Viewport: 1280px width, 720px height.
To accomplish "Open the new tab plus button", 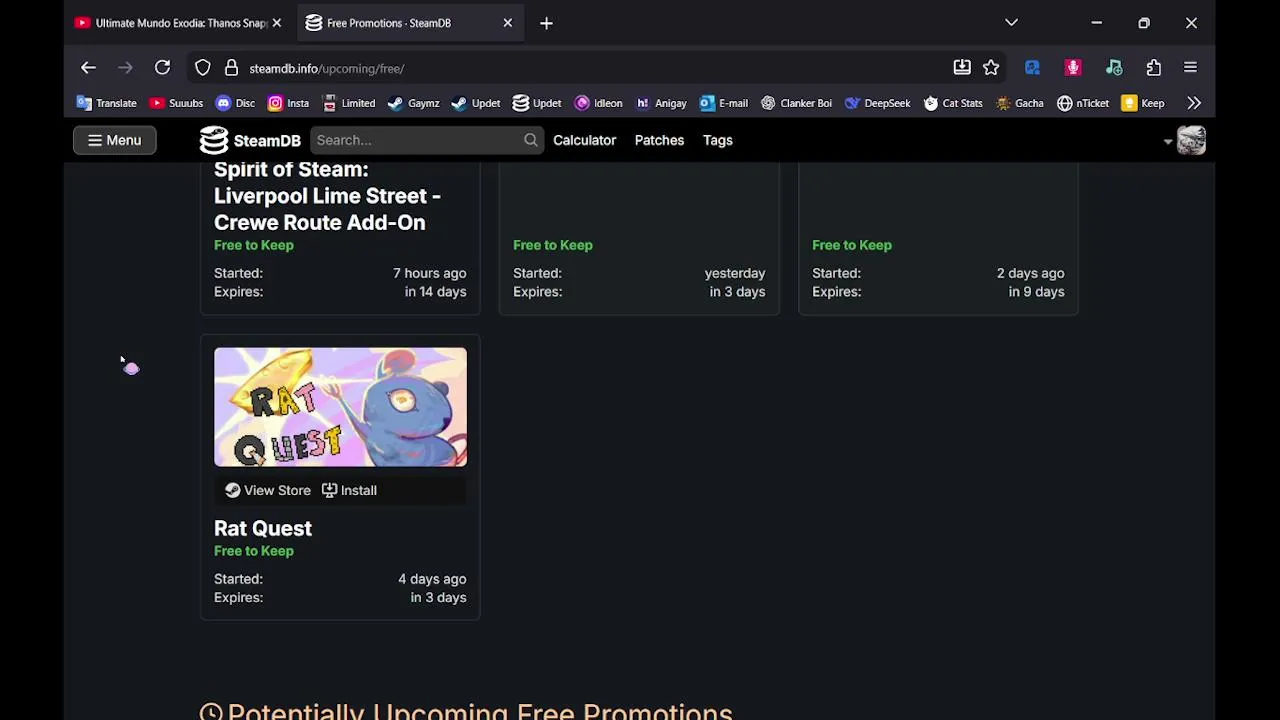I will tap(546, 23).
